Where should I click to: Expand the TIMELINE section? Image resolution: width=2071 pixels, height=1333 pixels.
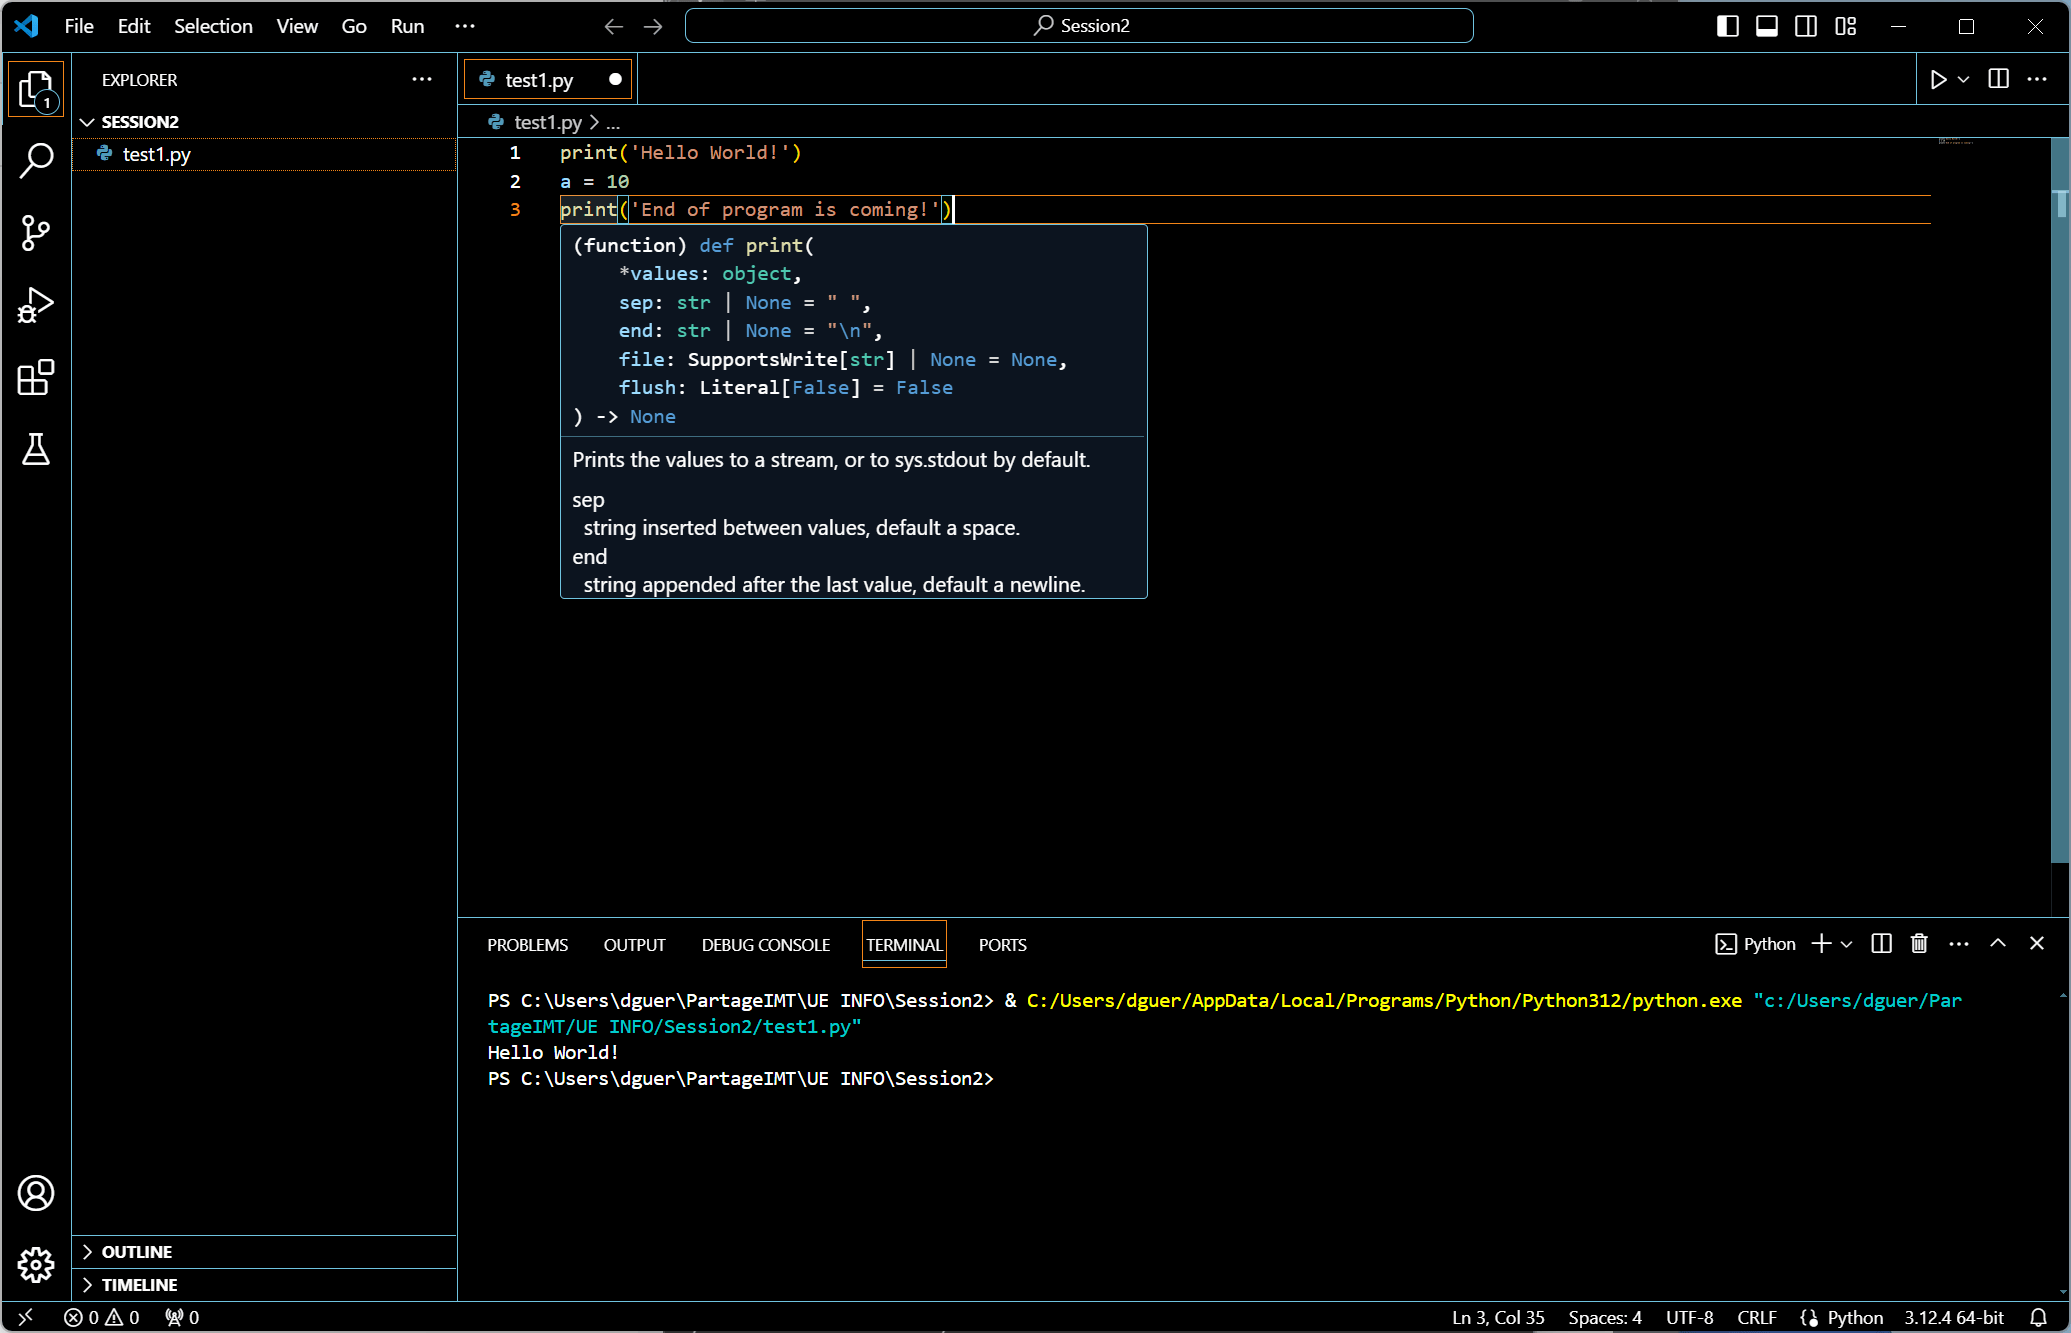(x=139, y=1285)
